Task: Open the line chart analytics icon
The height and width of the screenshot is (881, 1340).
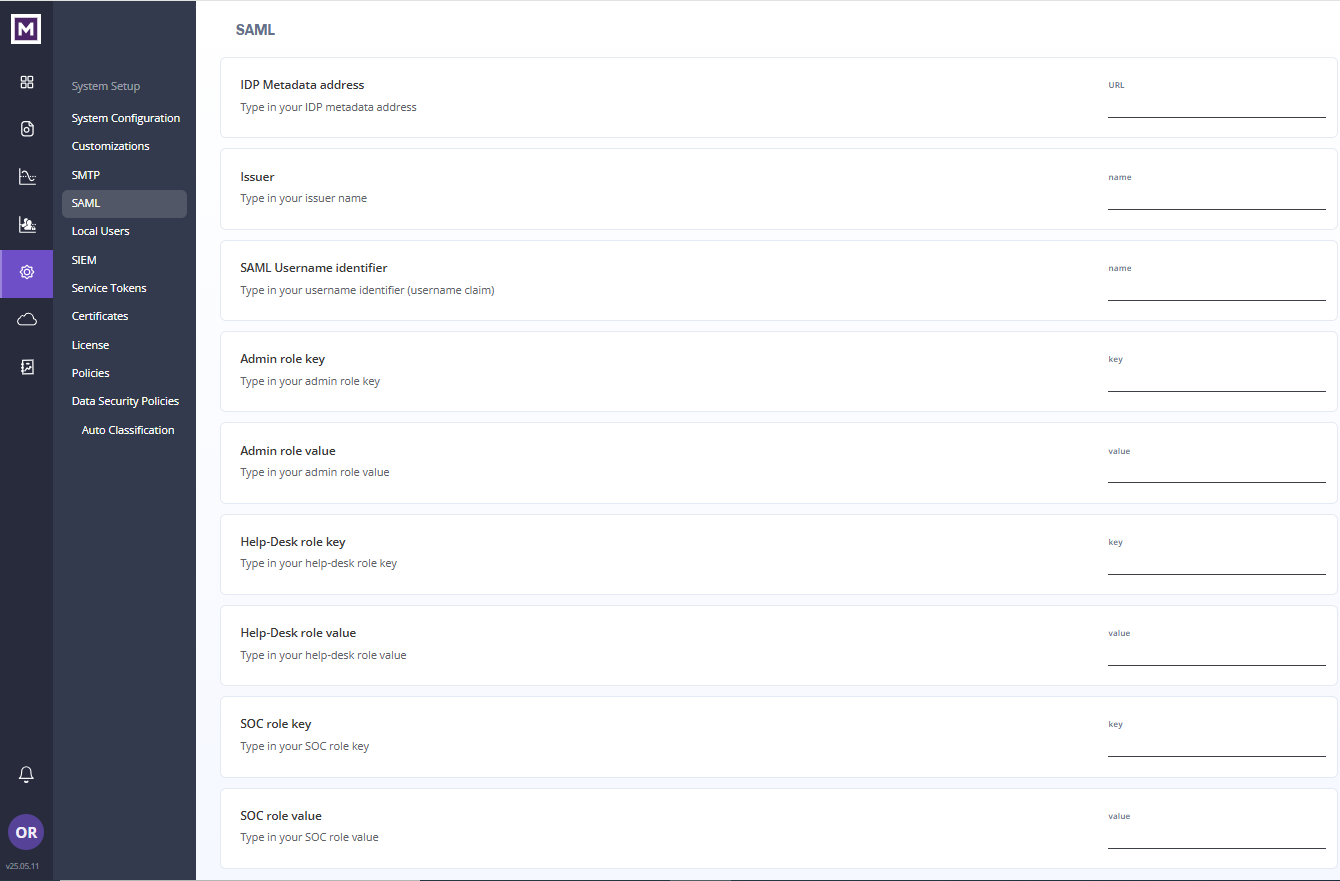Action: click(x=27, y=177)
